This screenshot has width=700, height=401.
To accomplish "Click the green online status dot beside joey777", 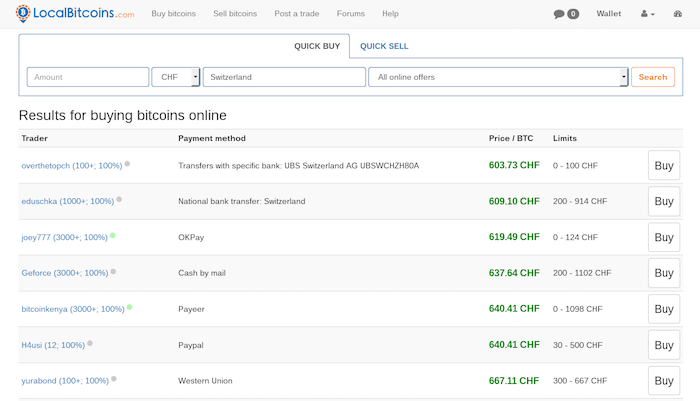I will point(113,235).
